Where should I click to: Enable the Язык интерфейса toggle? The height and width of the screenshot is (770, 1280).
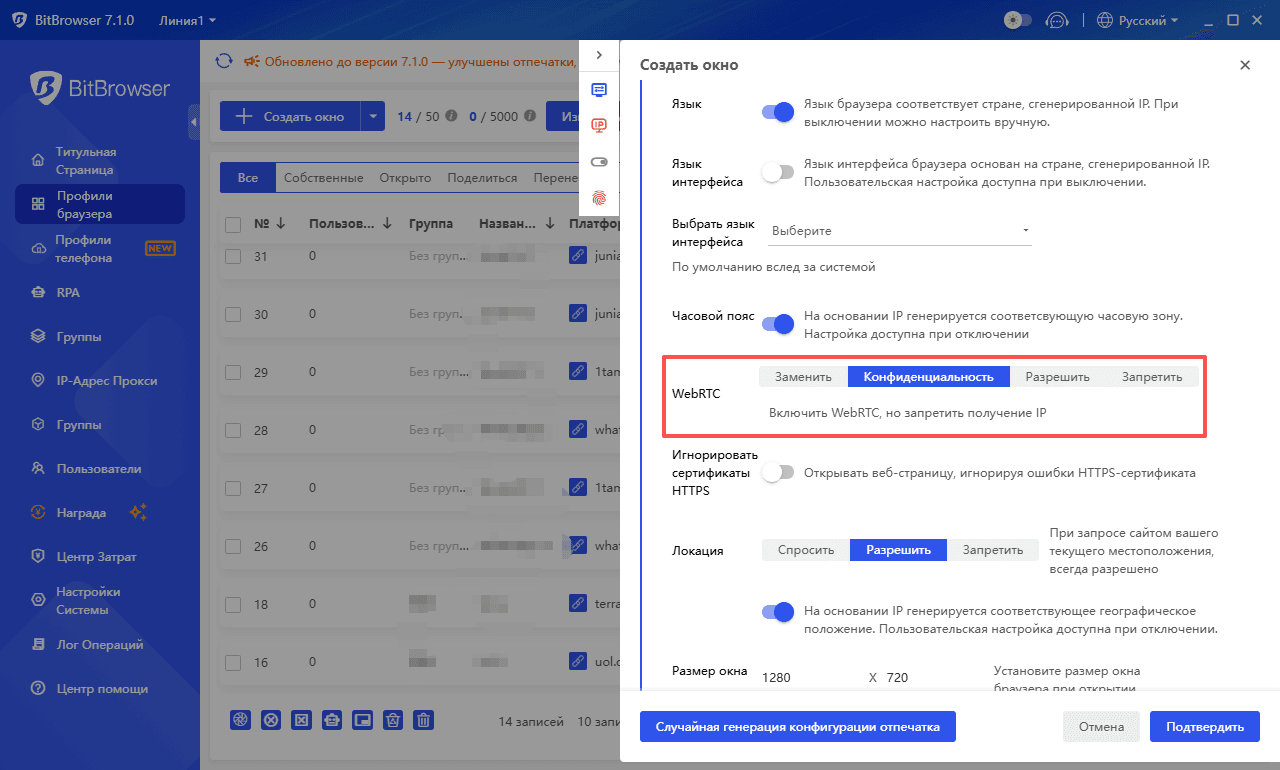(x=777, y=172)
